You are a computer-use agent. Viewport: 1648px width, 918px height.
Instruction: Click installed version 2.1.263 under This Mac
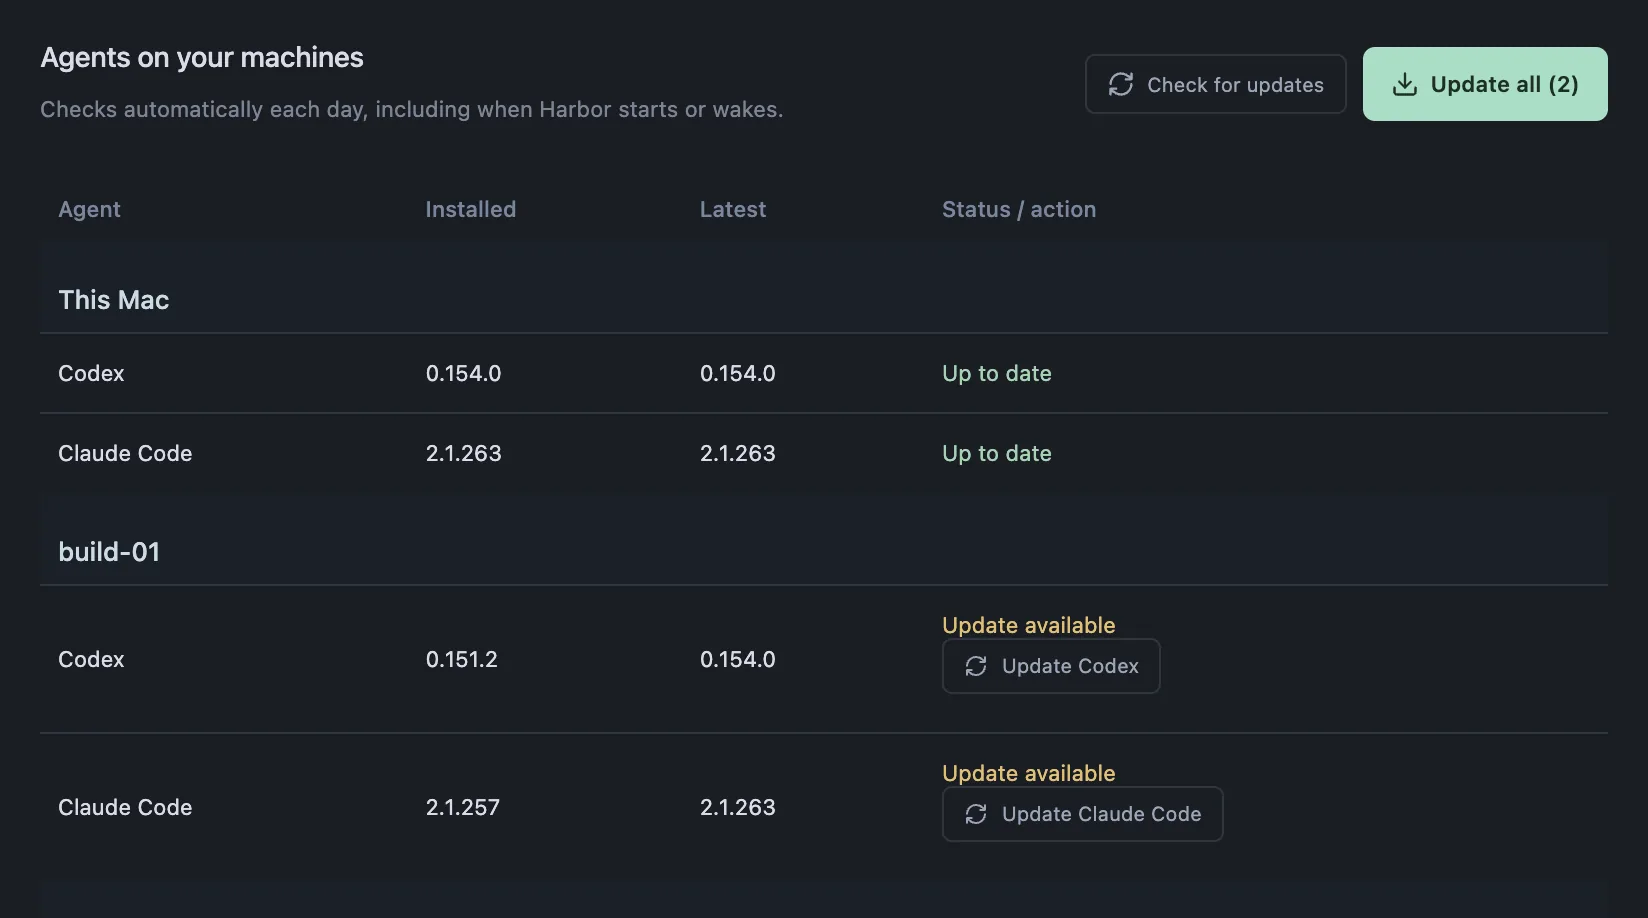464,453
